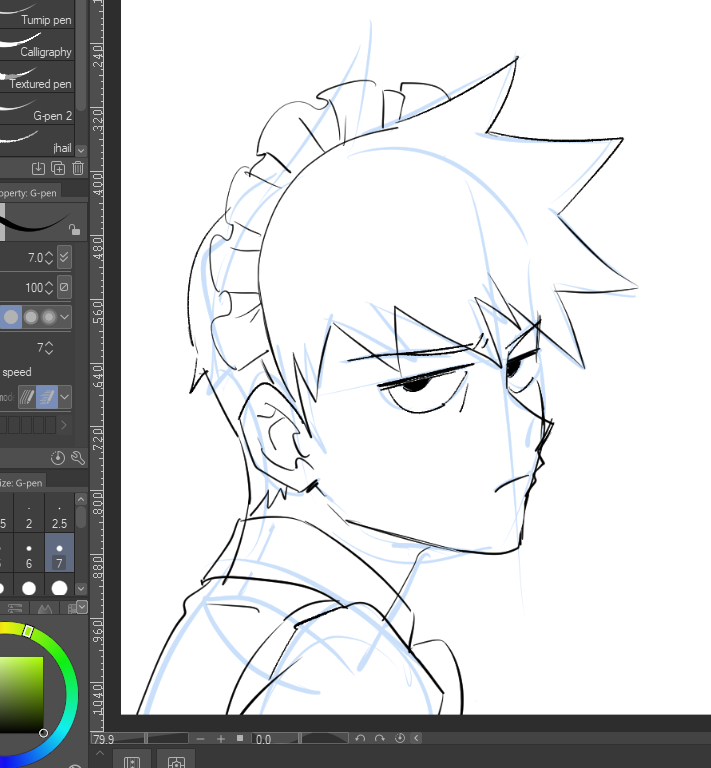Select the Calligraphy sub tool
This screenshot has height=768, width=711.
tap(37, 45)
